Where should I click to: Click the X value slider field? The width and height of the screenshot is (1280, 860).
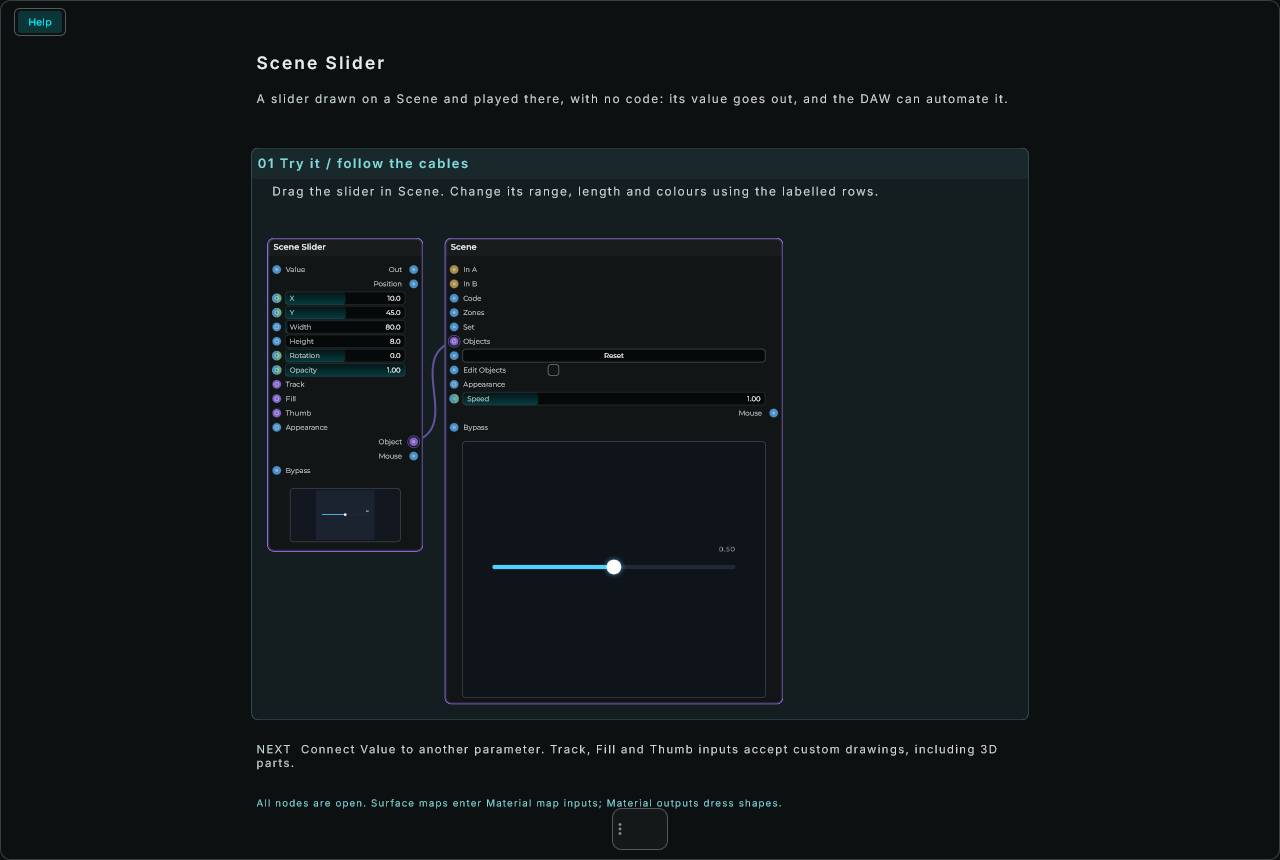tap(345, 298)
